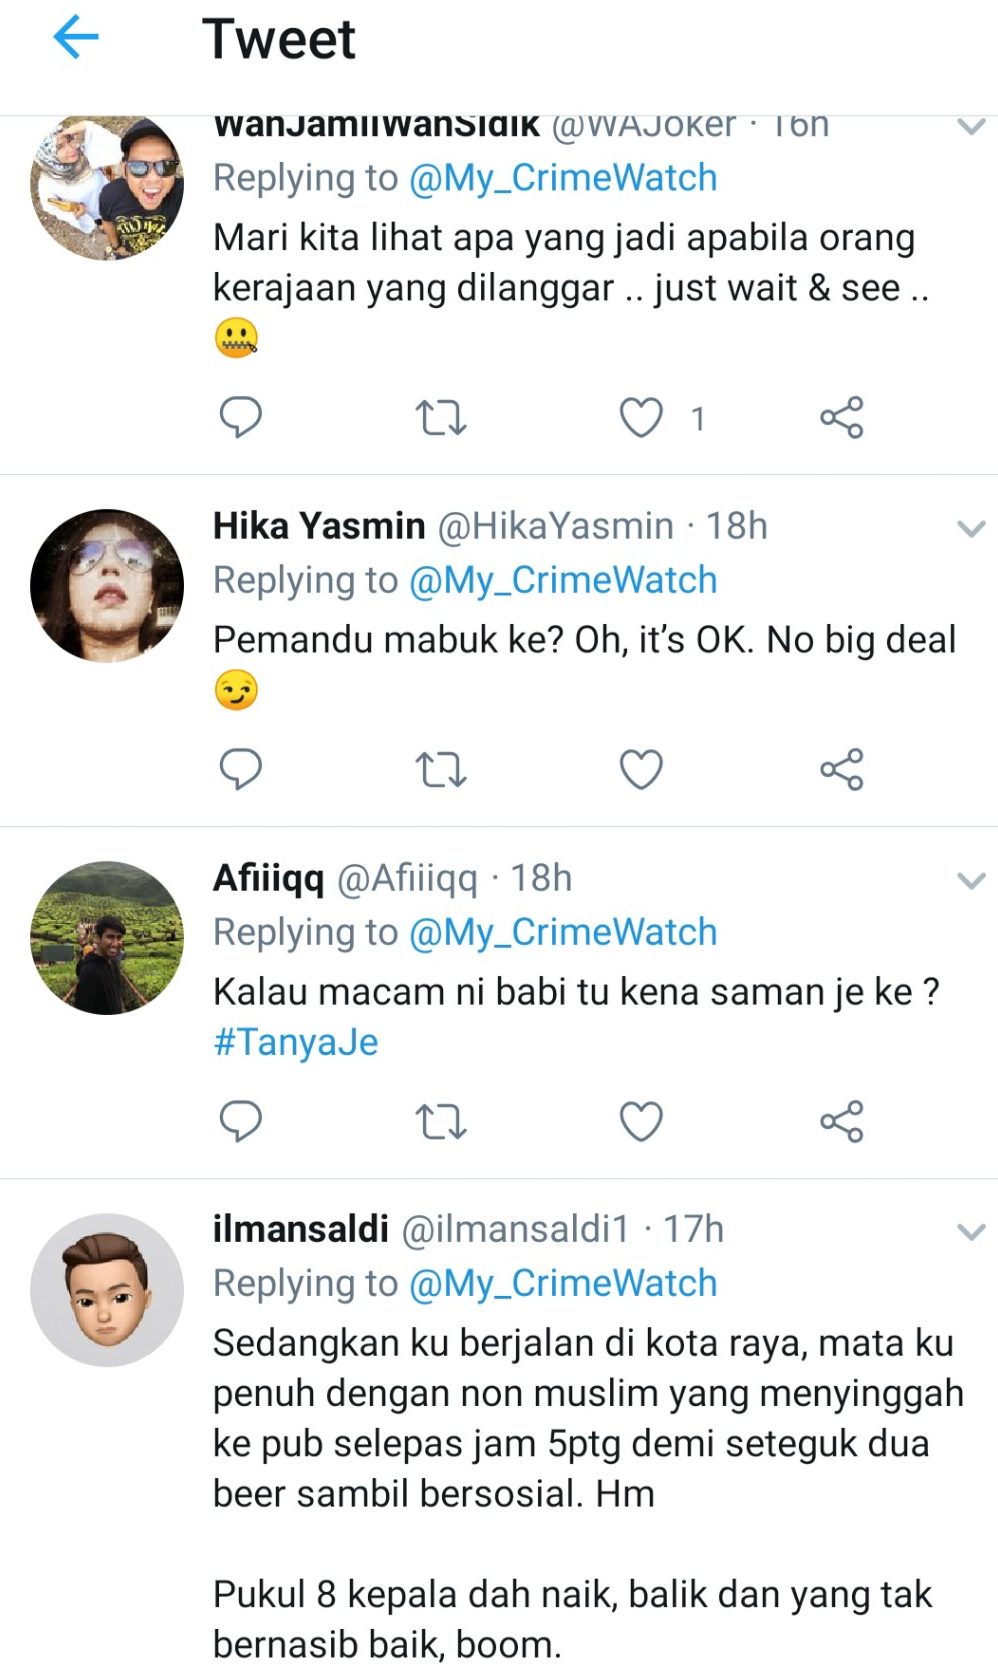The height and width of the screenshot is (1671, 998).
Task: Retweet Hika Yasmin's tweet
Action: click(x=440, y=769)
